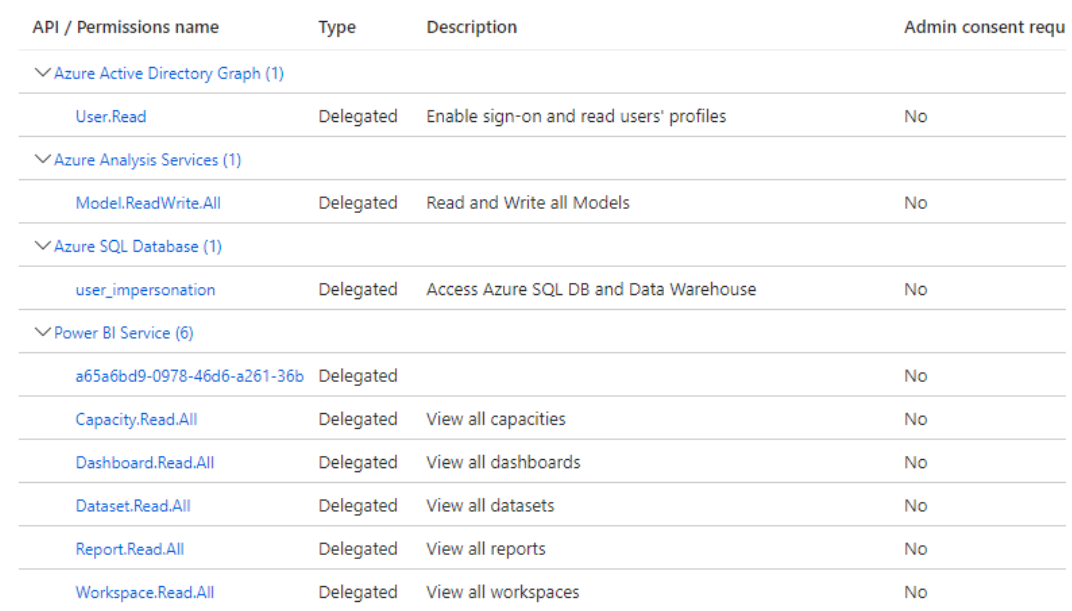Select the Delegated type cell in the User.Read row
1072x611 pixels.
point(358,116)
